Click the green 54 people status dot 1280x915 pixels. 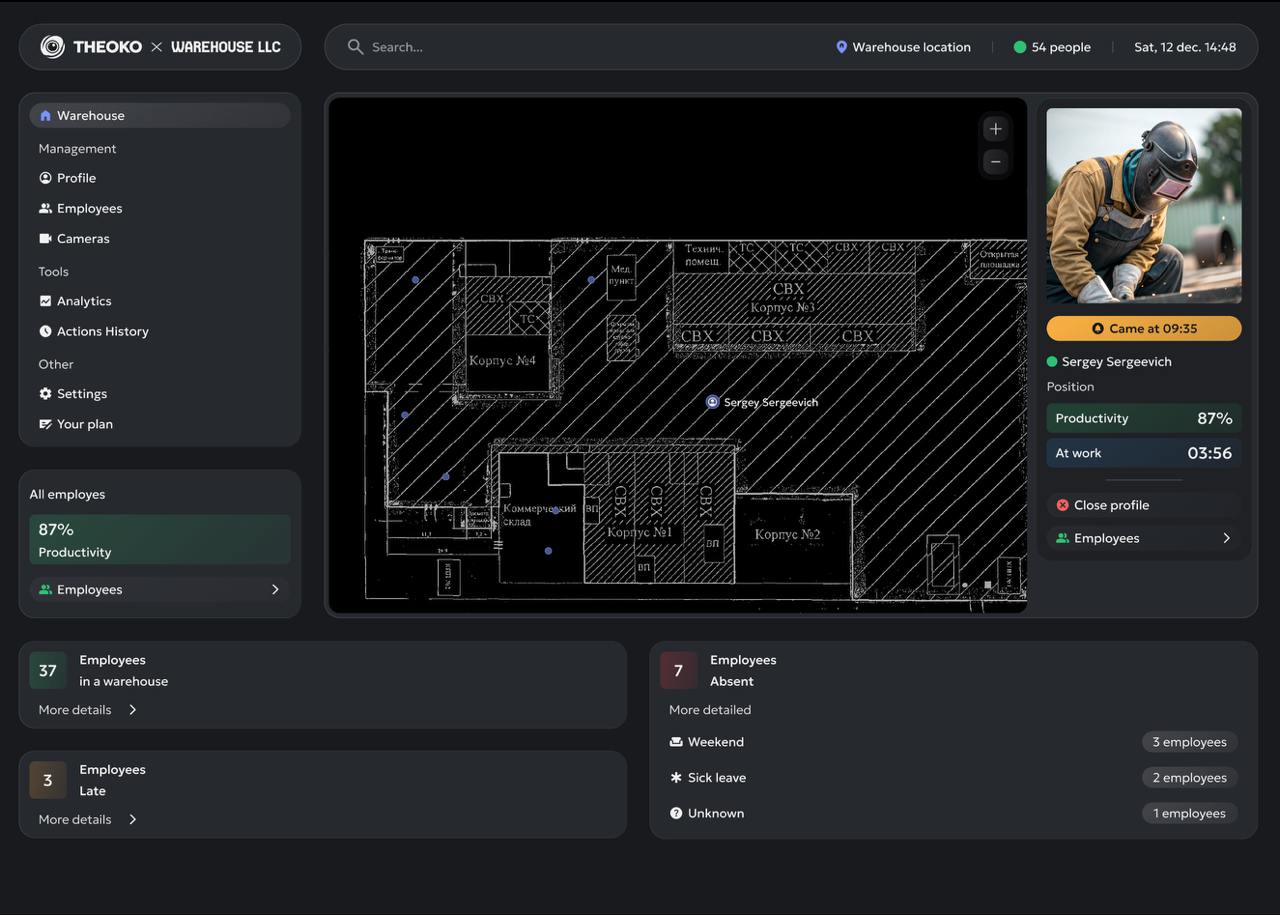coord(1020,47)
